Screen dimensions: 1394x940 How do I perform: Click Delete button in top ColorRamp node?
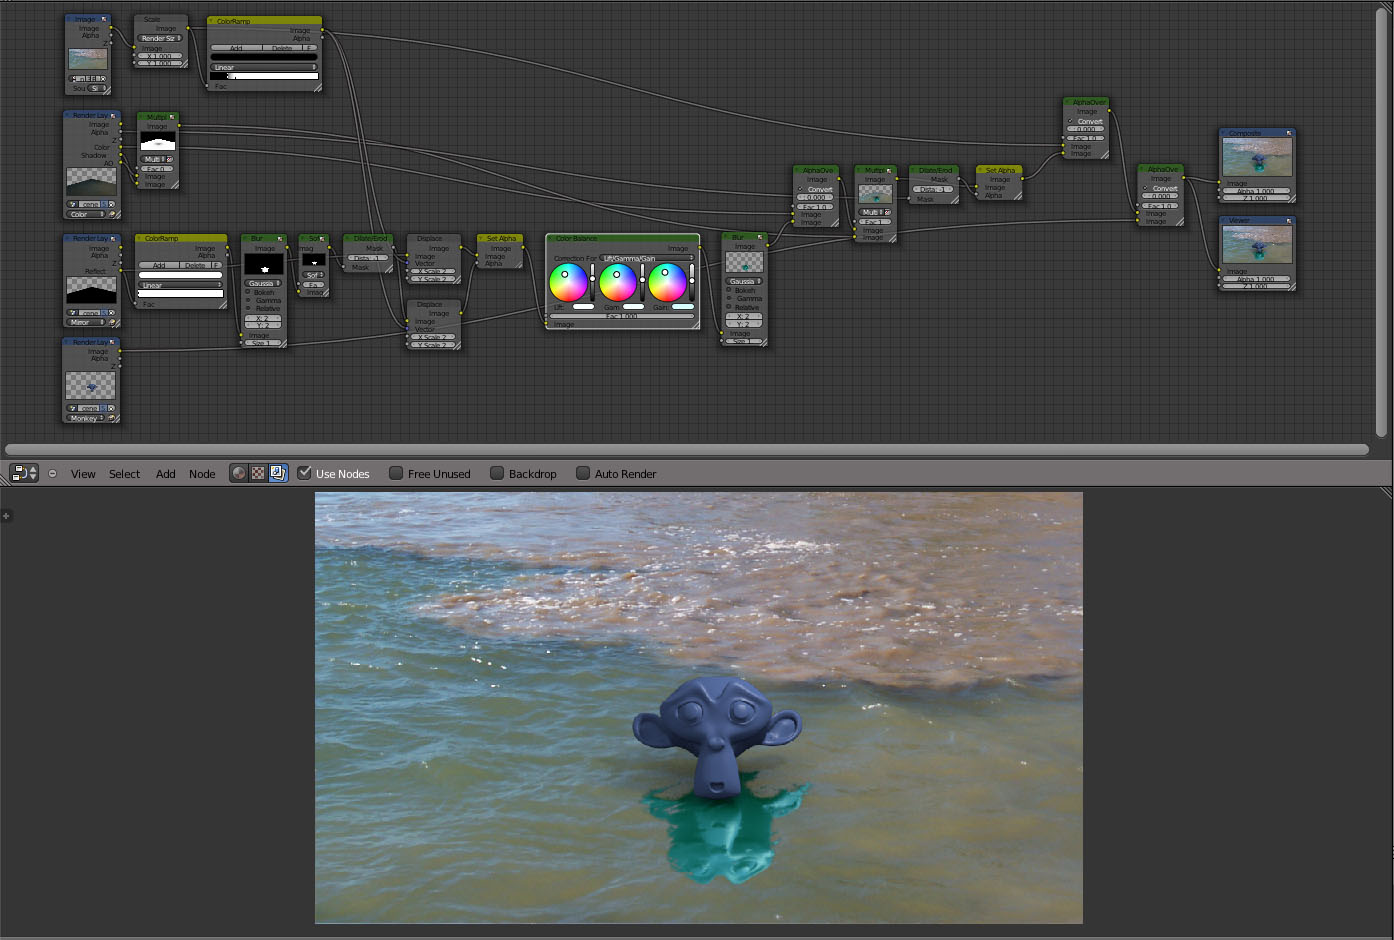pyautogui.click(x=282, y=48)
